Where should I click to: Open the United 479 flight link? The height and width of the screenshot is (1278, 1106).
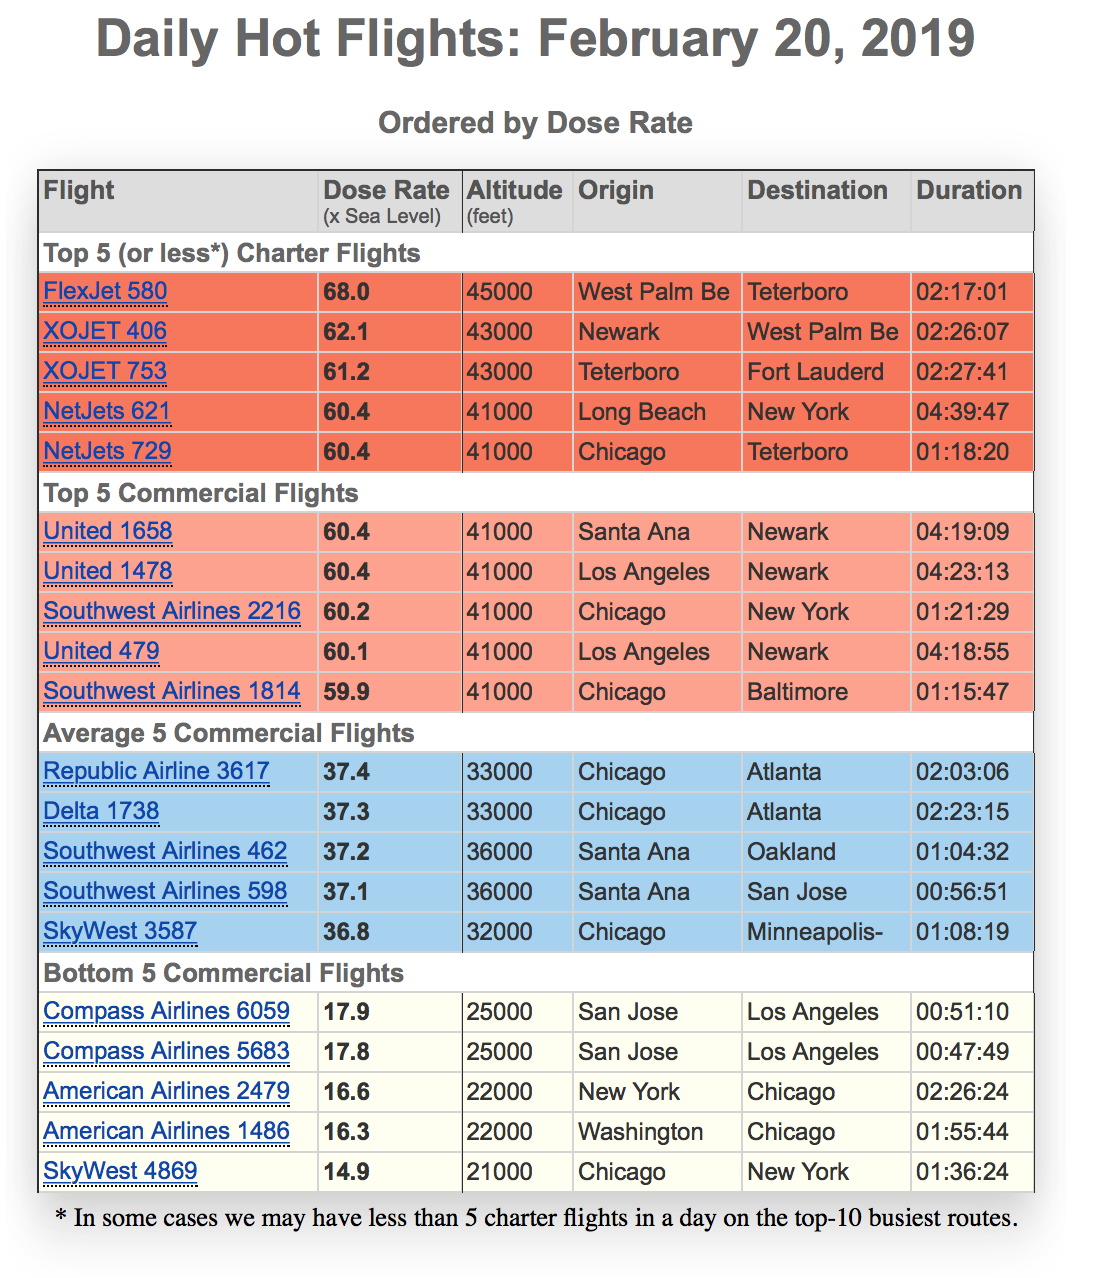point(101,652)
